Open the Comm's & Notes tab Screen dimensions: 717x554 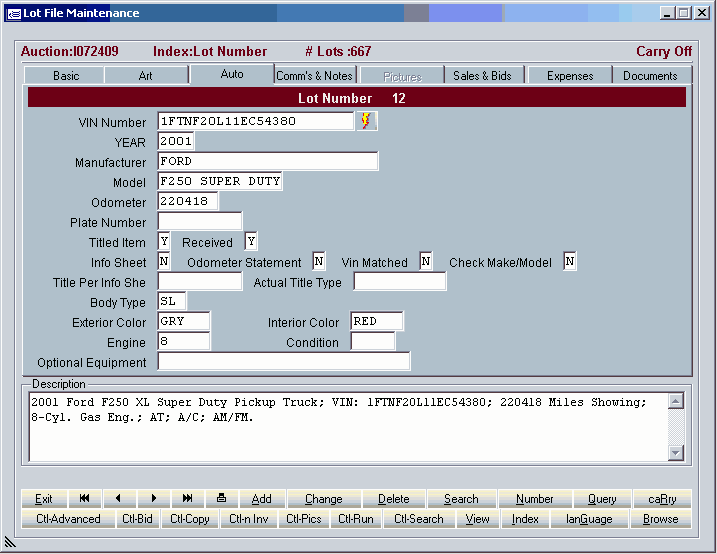click(x=315, y=75)
